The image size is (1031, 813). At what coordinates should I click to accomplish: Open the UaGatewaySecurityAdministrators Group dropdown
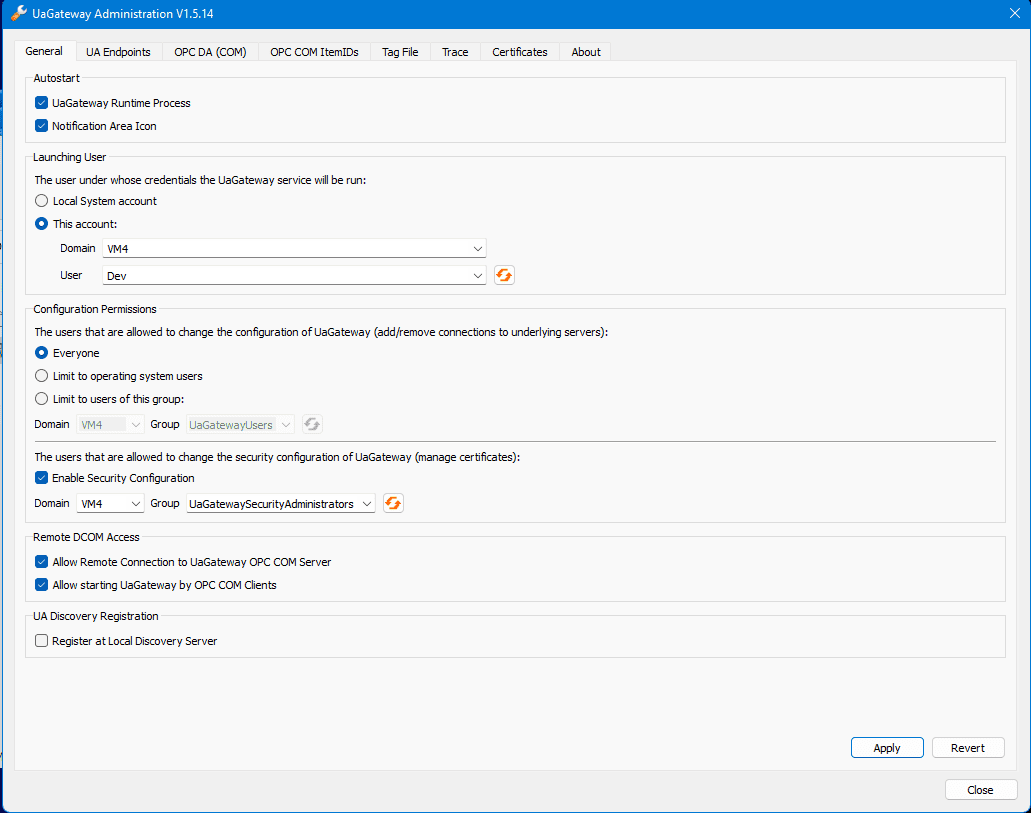(281, 504)
